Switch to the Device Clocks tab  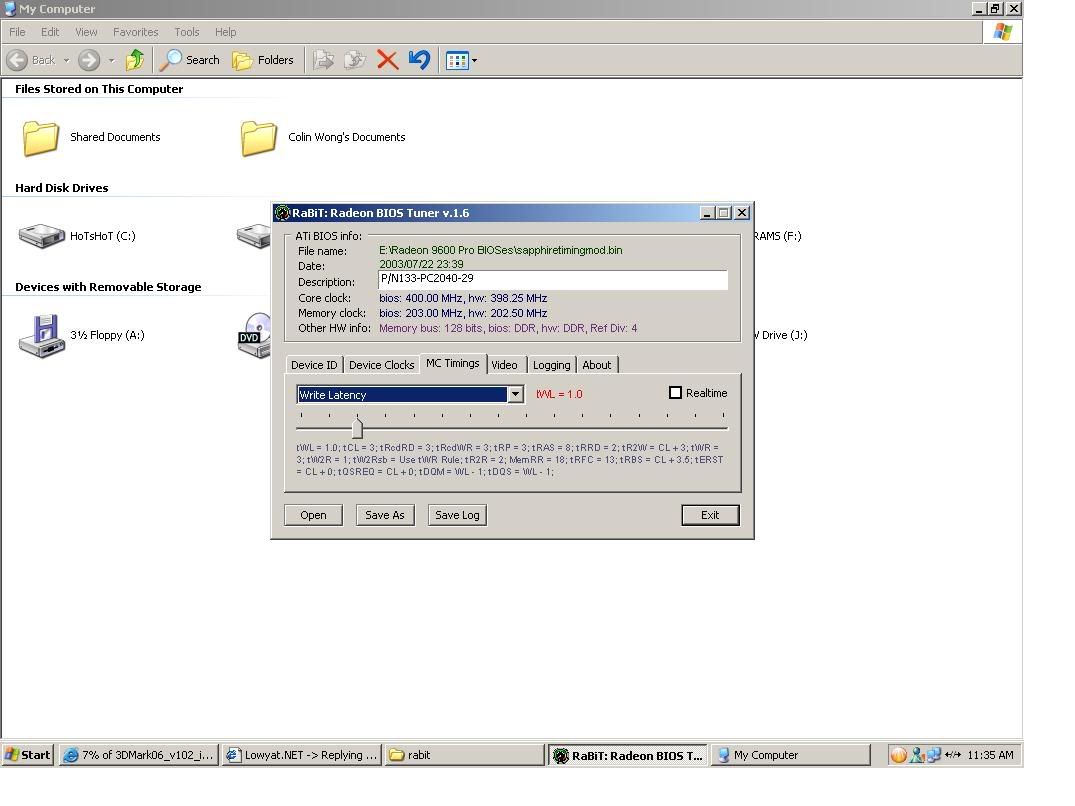pyautogui.click(x=381, y=365)
